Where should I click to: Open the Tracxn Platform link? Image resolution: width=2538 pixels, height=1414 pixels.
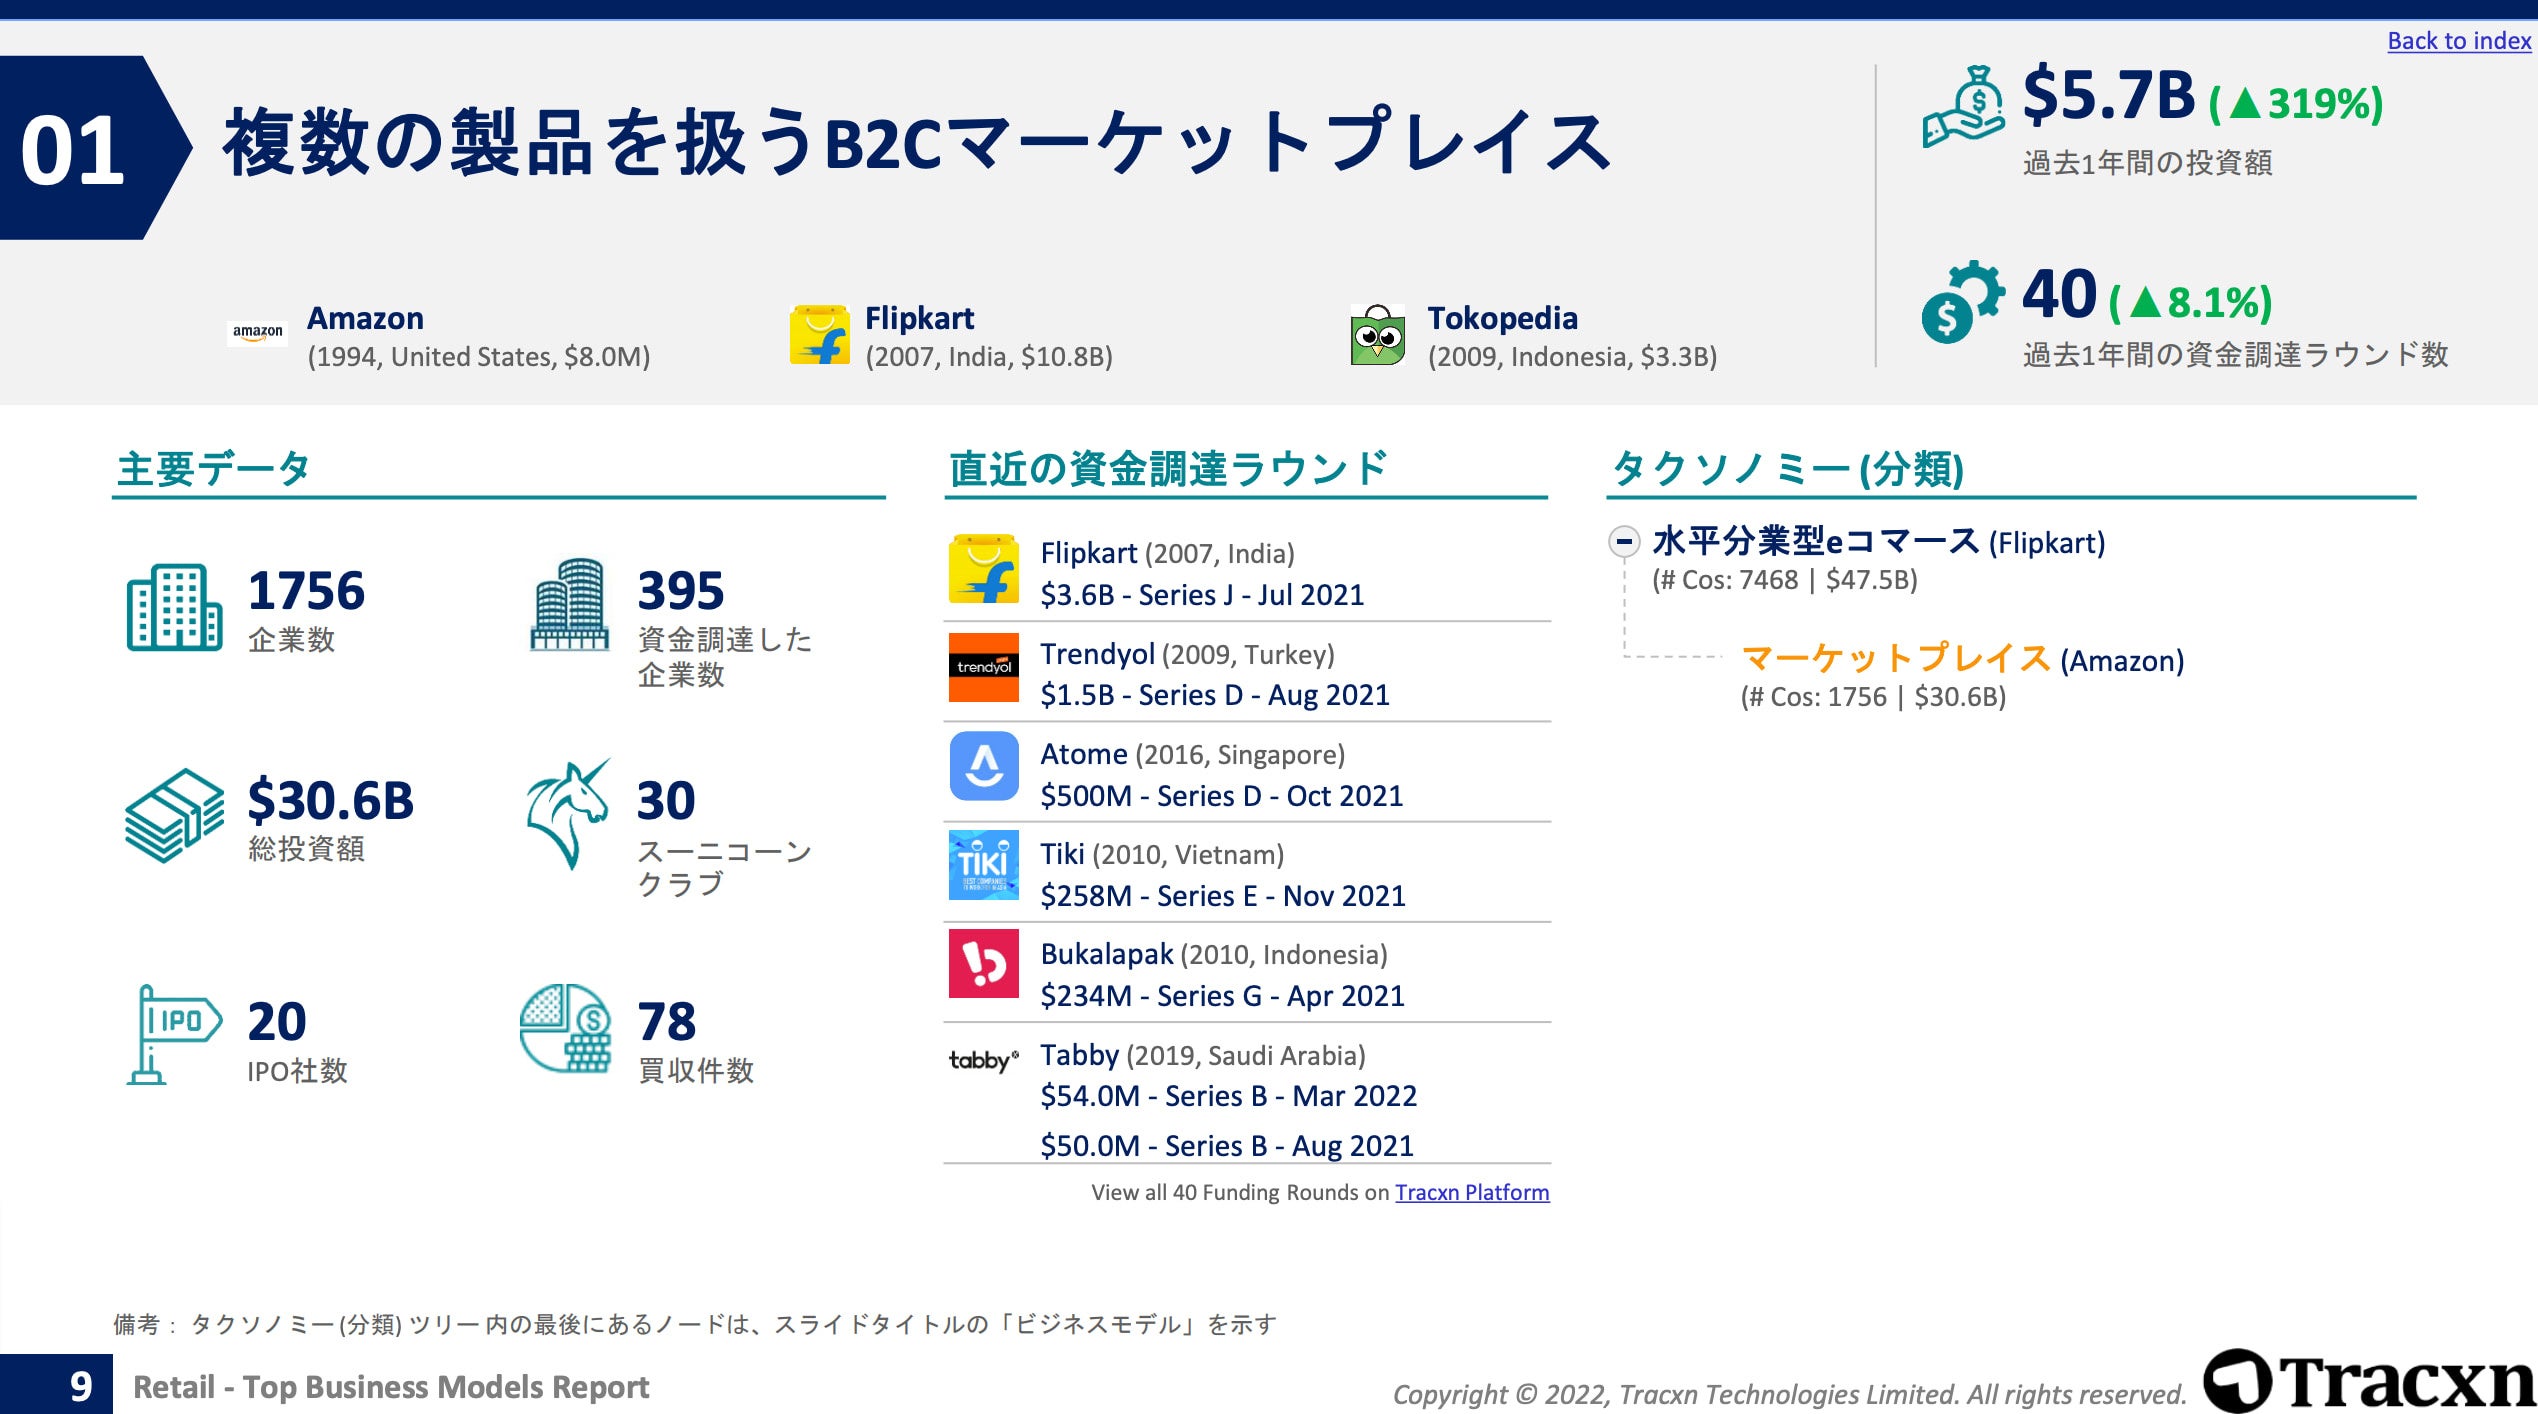click(x=1471, y=1192)
